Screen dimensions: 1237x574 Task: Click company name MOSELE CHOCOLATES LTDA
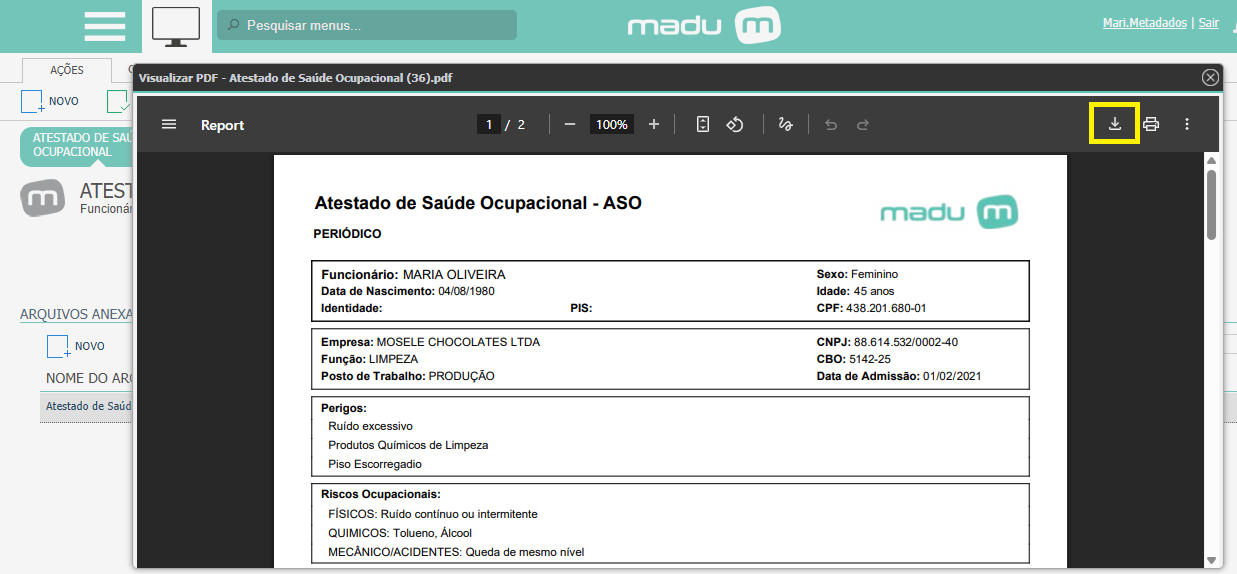458,342
